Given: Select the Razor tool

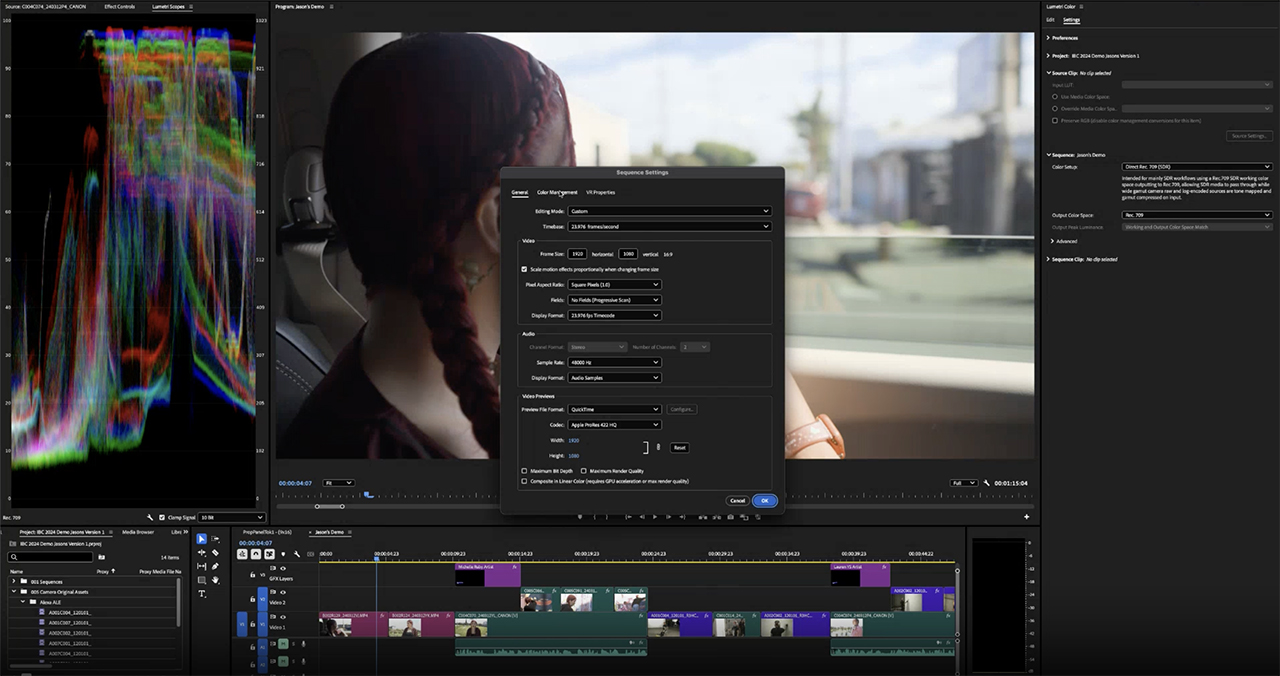Looking at the screenshot, I should 215,553.
